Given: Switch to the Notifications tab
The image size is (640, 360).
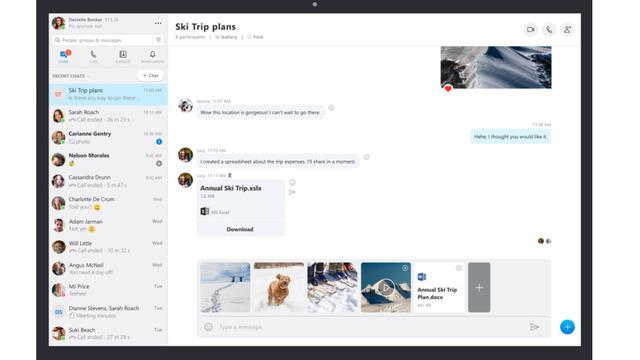Looking at the screenshot, I should pos(153,56).
